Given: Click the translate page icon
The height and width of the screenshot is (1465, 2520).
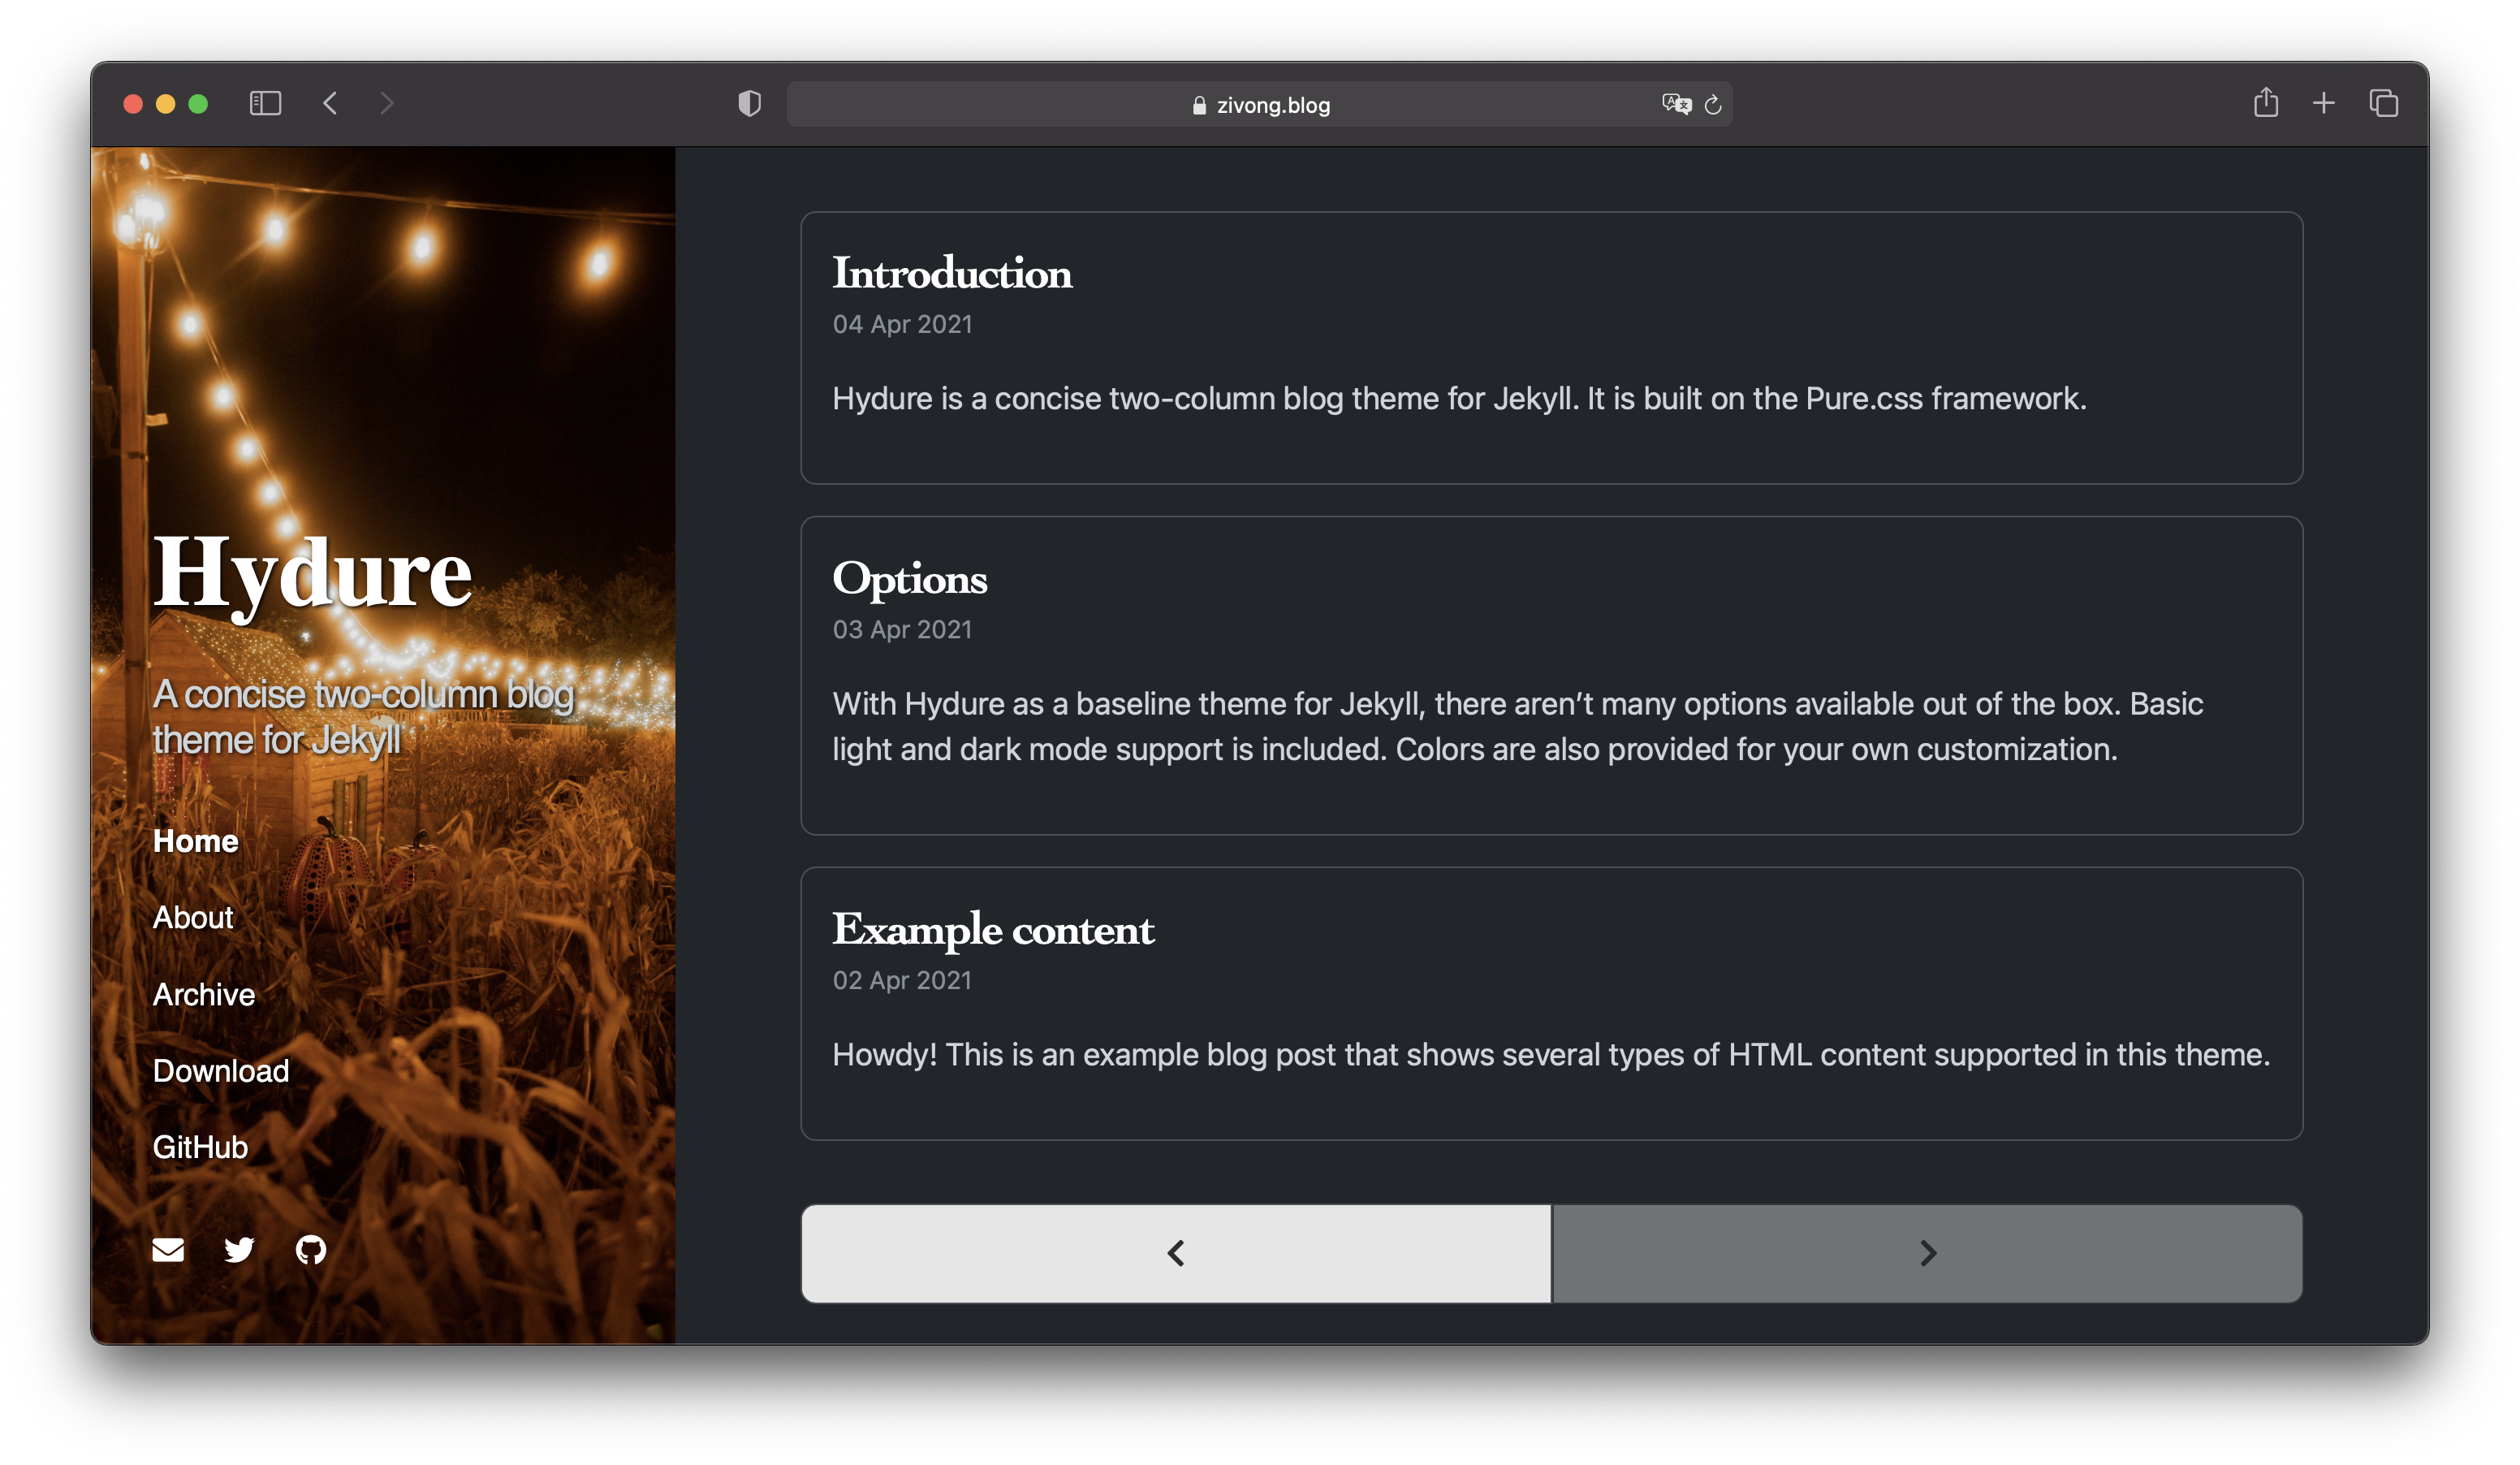Looking at the screenshot, I should pyautogui.click(x=1676, y=104).
